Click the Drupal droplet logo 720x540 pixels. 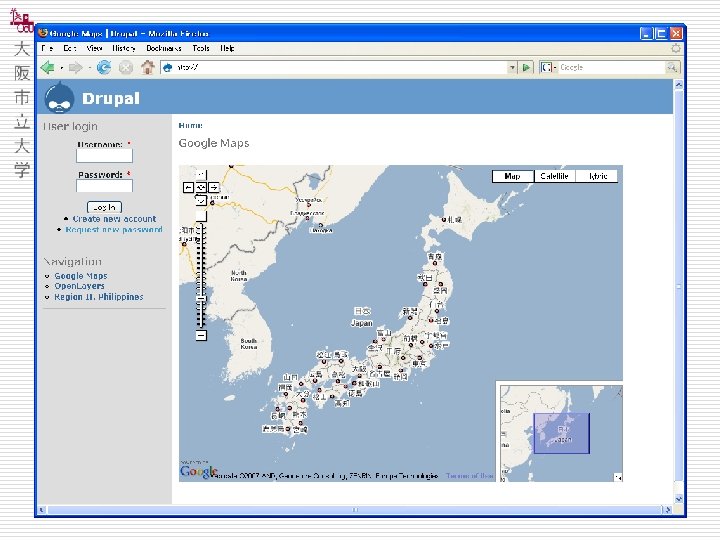(x=59, y=97)
